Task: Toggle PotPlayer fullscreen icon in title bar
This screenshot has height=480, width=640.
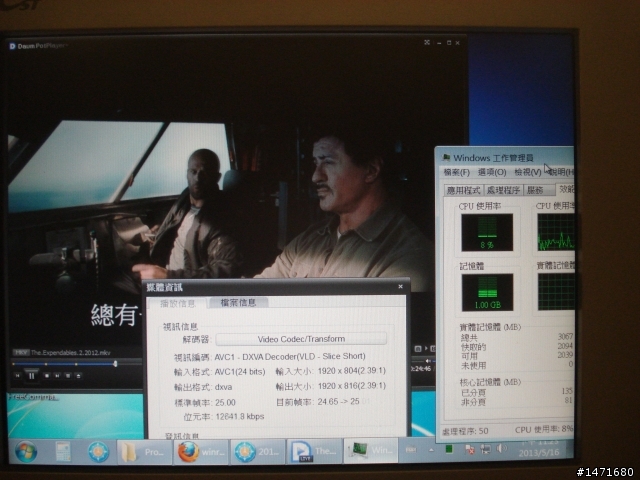Action: pyautogui.click(x=427, y=42)
